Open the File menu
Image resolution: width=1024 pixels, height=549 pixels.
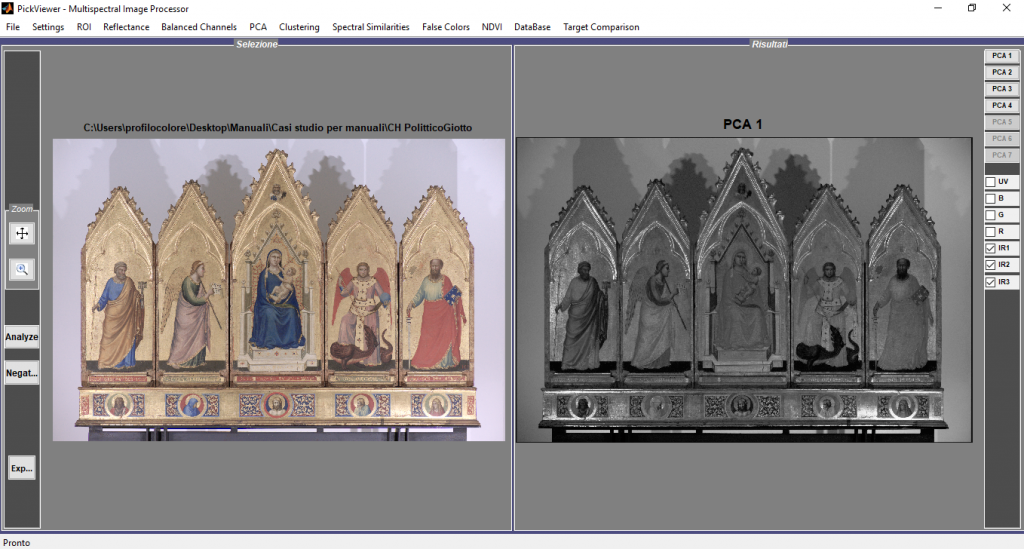coord(13,27)
